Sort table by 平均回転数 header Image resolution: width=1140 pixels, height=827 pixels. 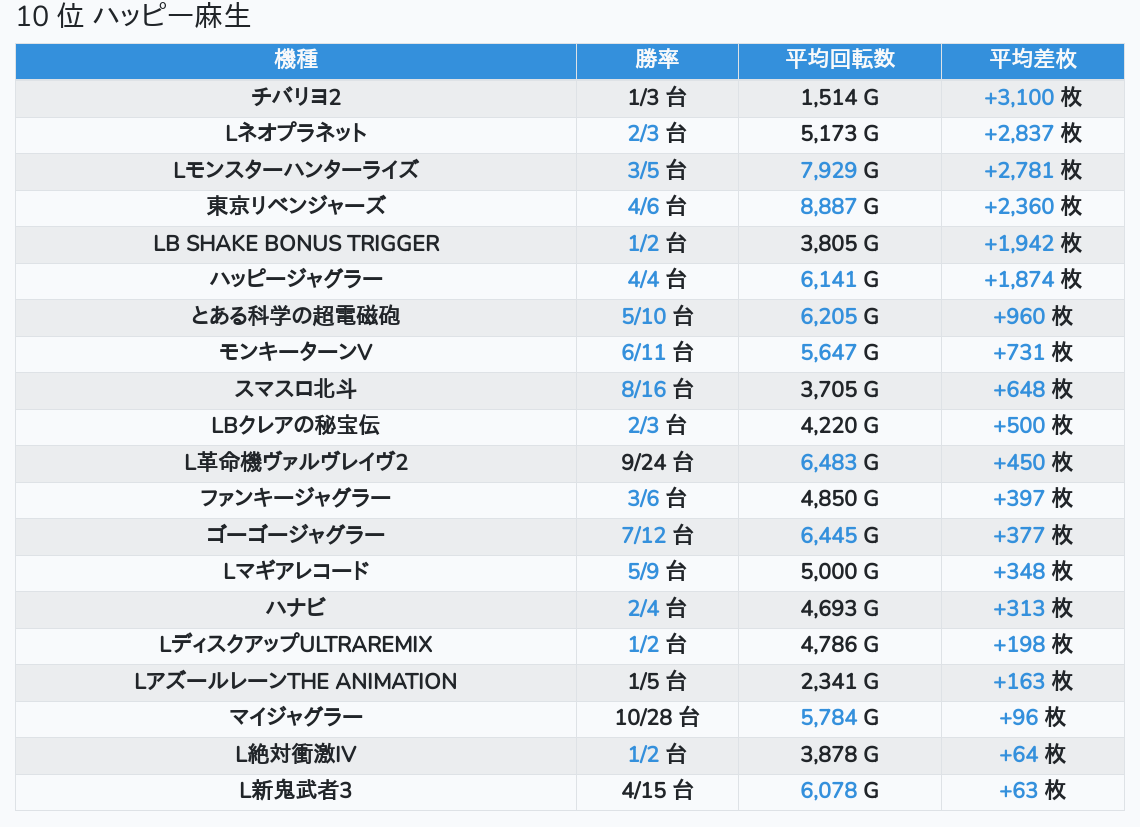839,59
